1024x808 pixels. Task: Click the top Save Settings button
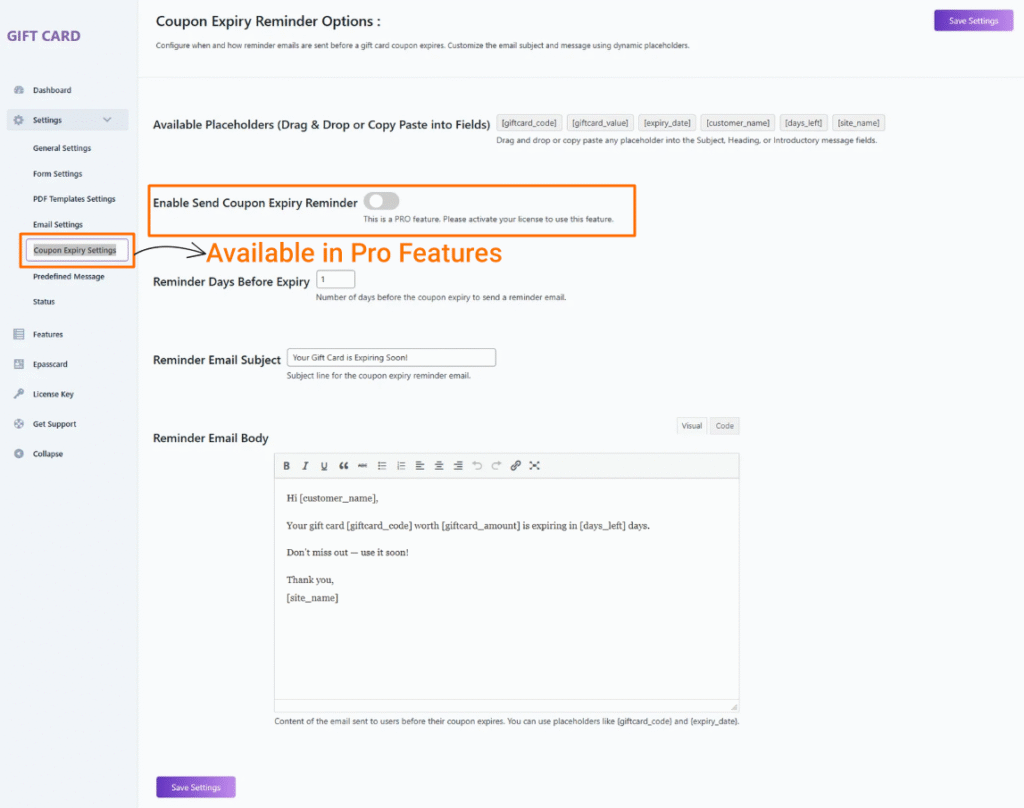(973, 21)
